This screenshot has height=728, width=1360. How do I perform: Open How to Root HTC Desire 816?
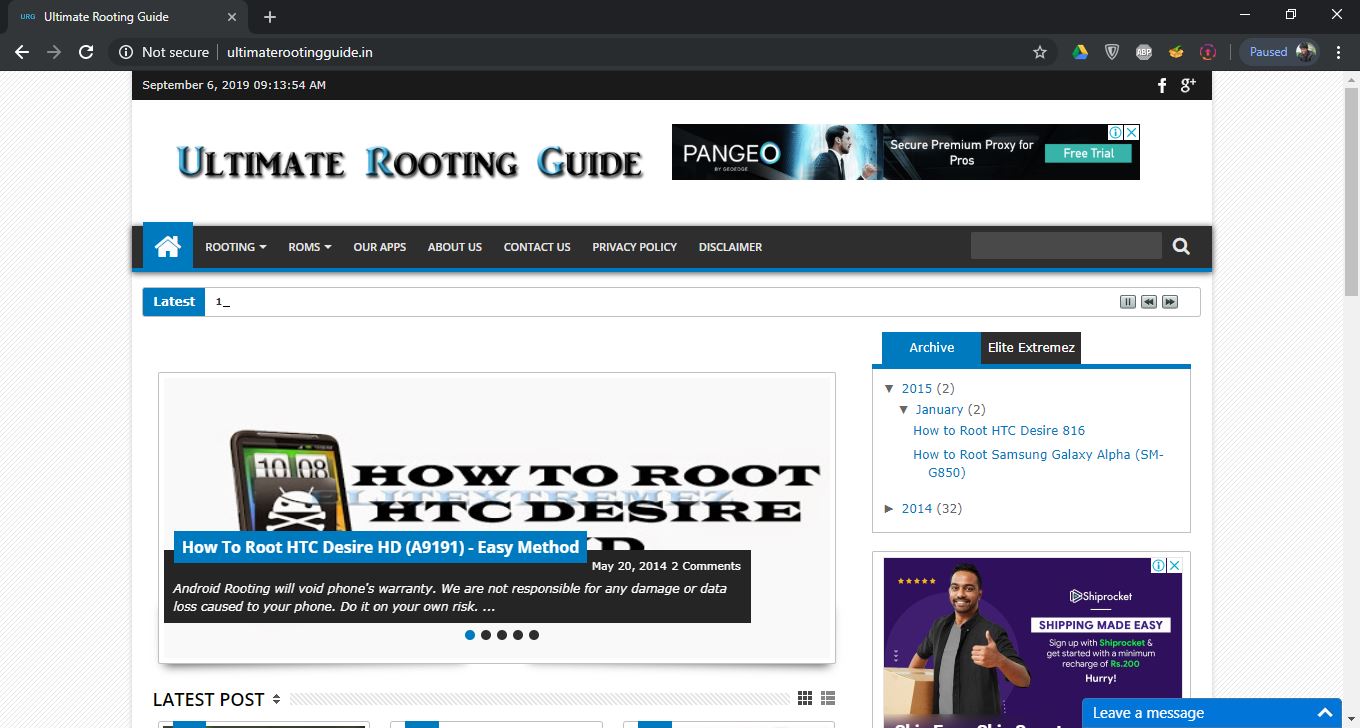point(999,431)
